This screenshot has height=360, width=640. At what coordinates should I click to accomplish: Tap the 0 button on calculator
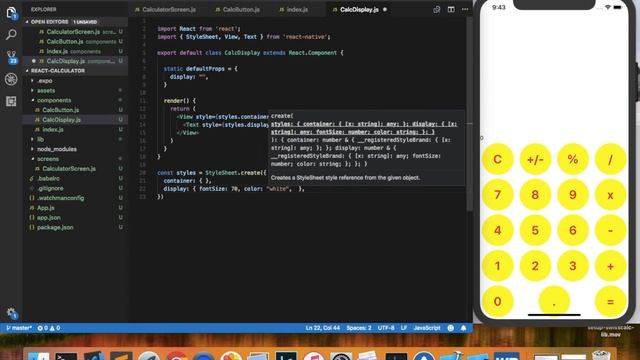pyautogui.click(x=497, y=302)
